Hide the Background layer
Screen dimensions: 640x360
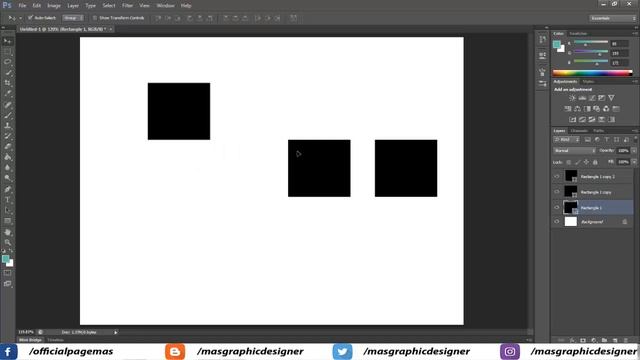pyautogui.click(x=557, y=222)
